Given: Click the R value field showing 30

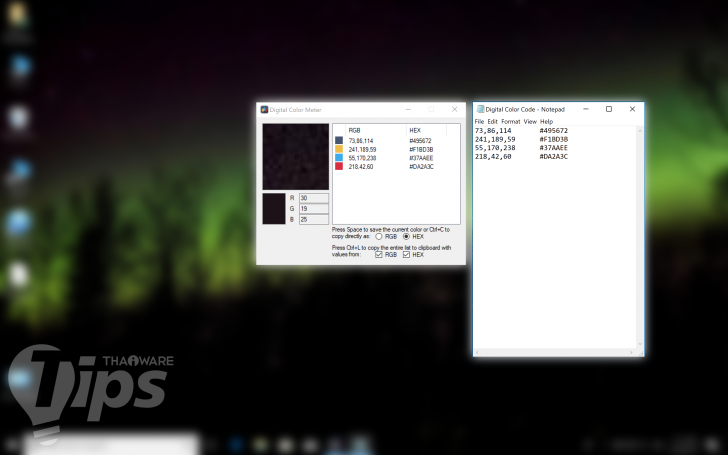Looking at the screenshot, I should click(x=314, y=198).
